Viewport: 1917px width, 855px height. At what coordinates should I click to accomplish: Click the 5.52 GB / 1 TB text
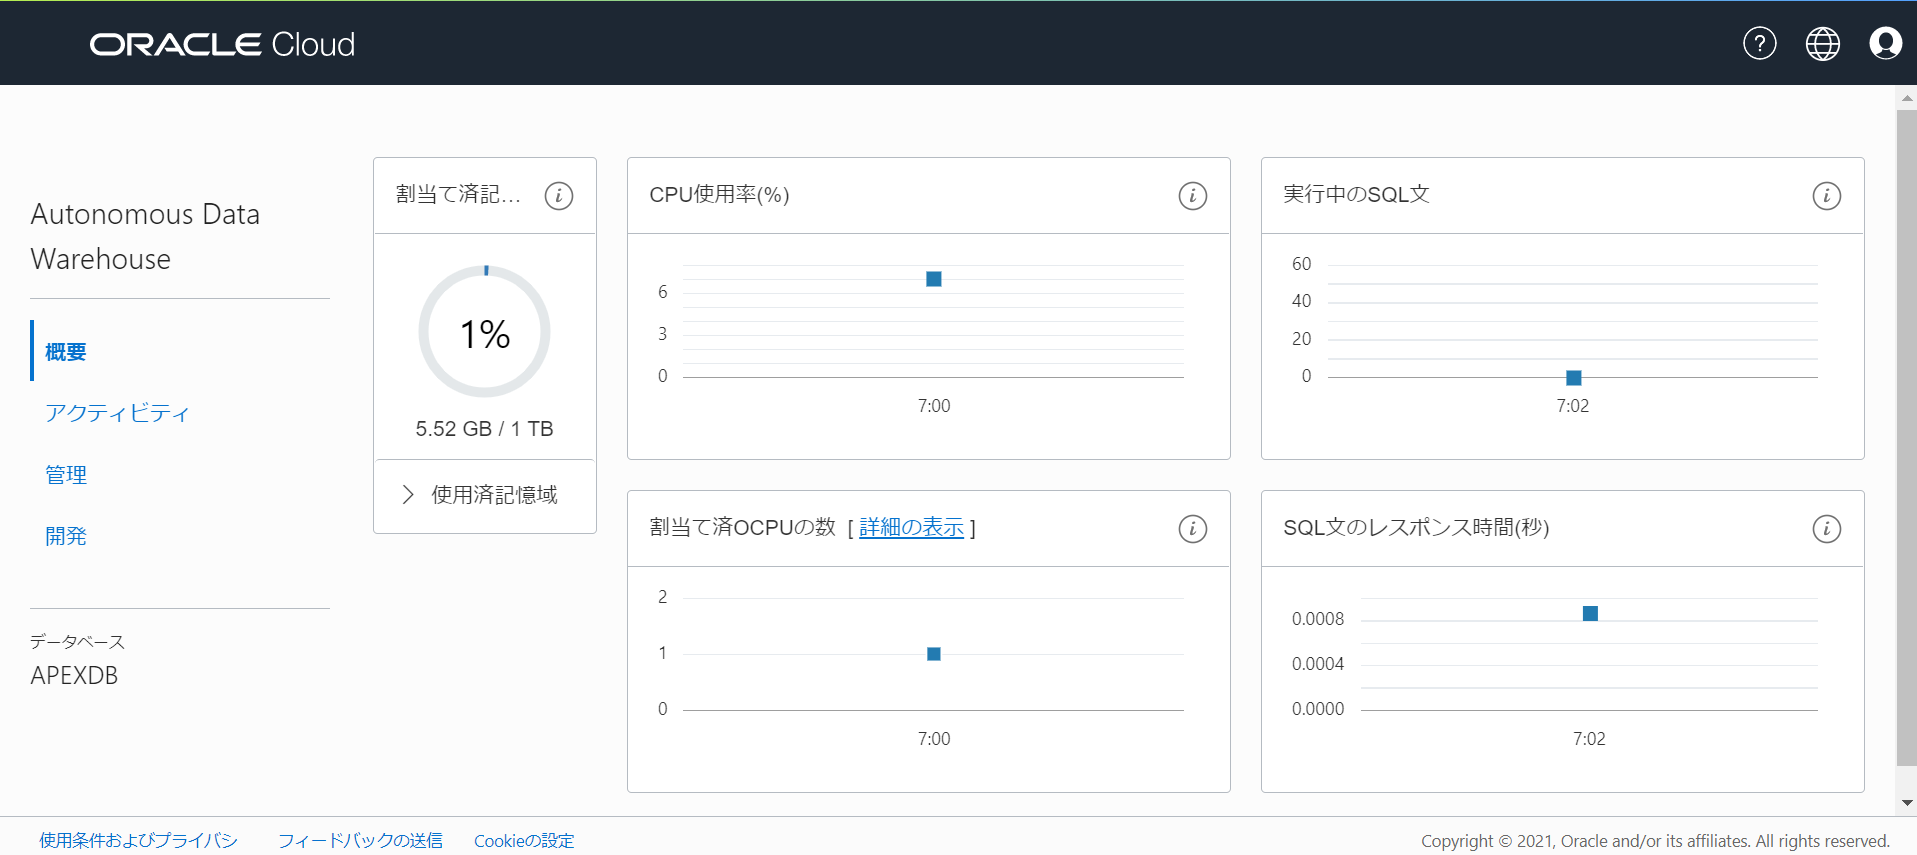click(x=484, y=429)
